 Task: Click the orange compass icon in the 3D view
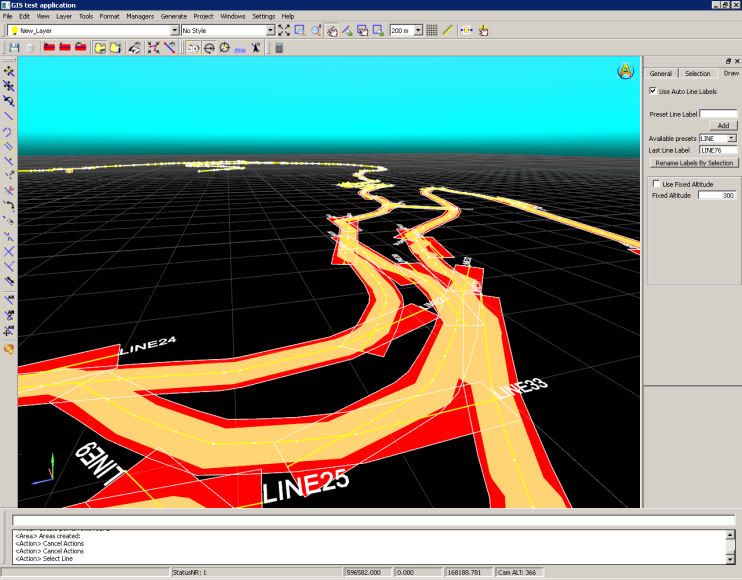tap(626, 71)
